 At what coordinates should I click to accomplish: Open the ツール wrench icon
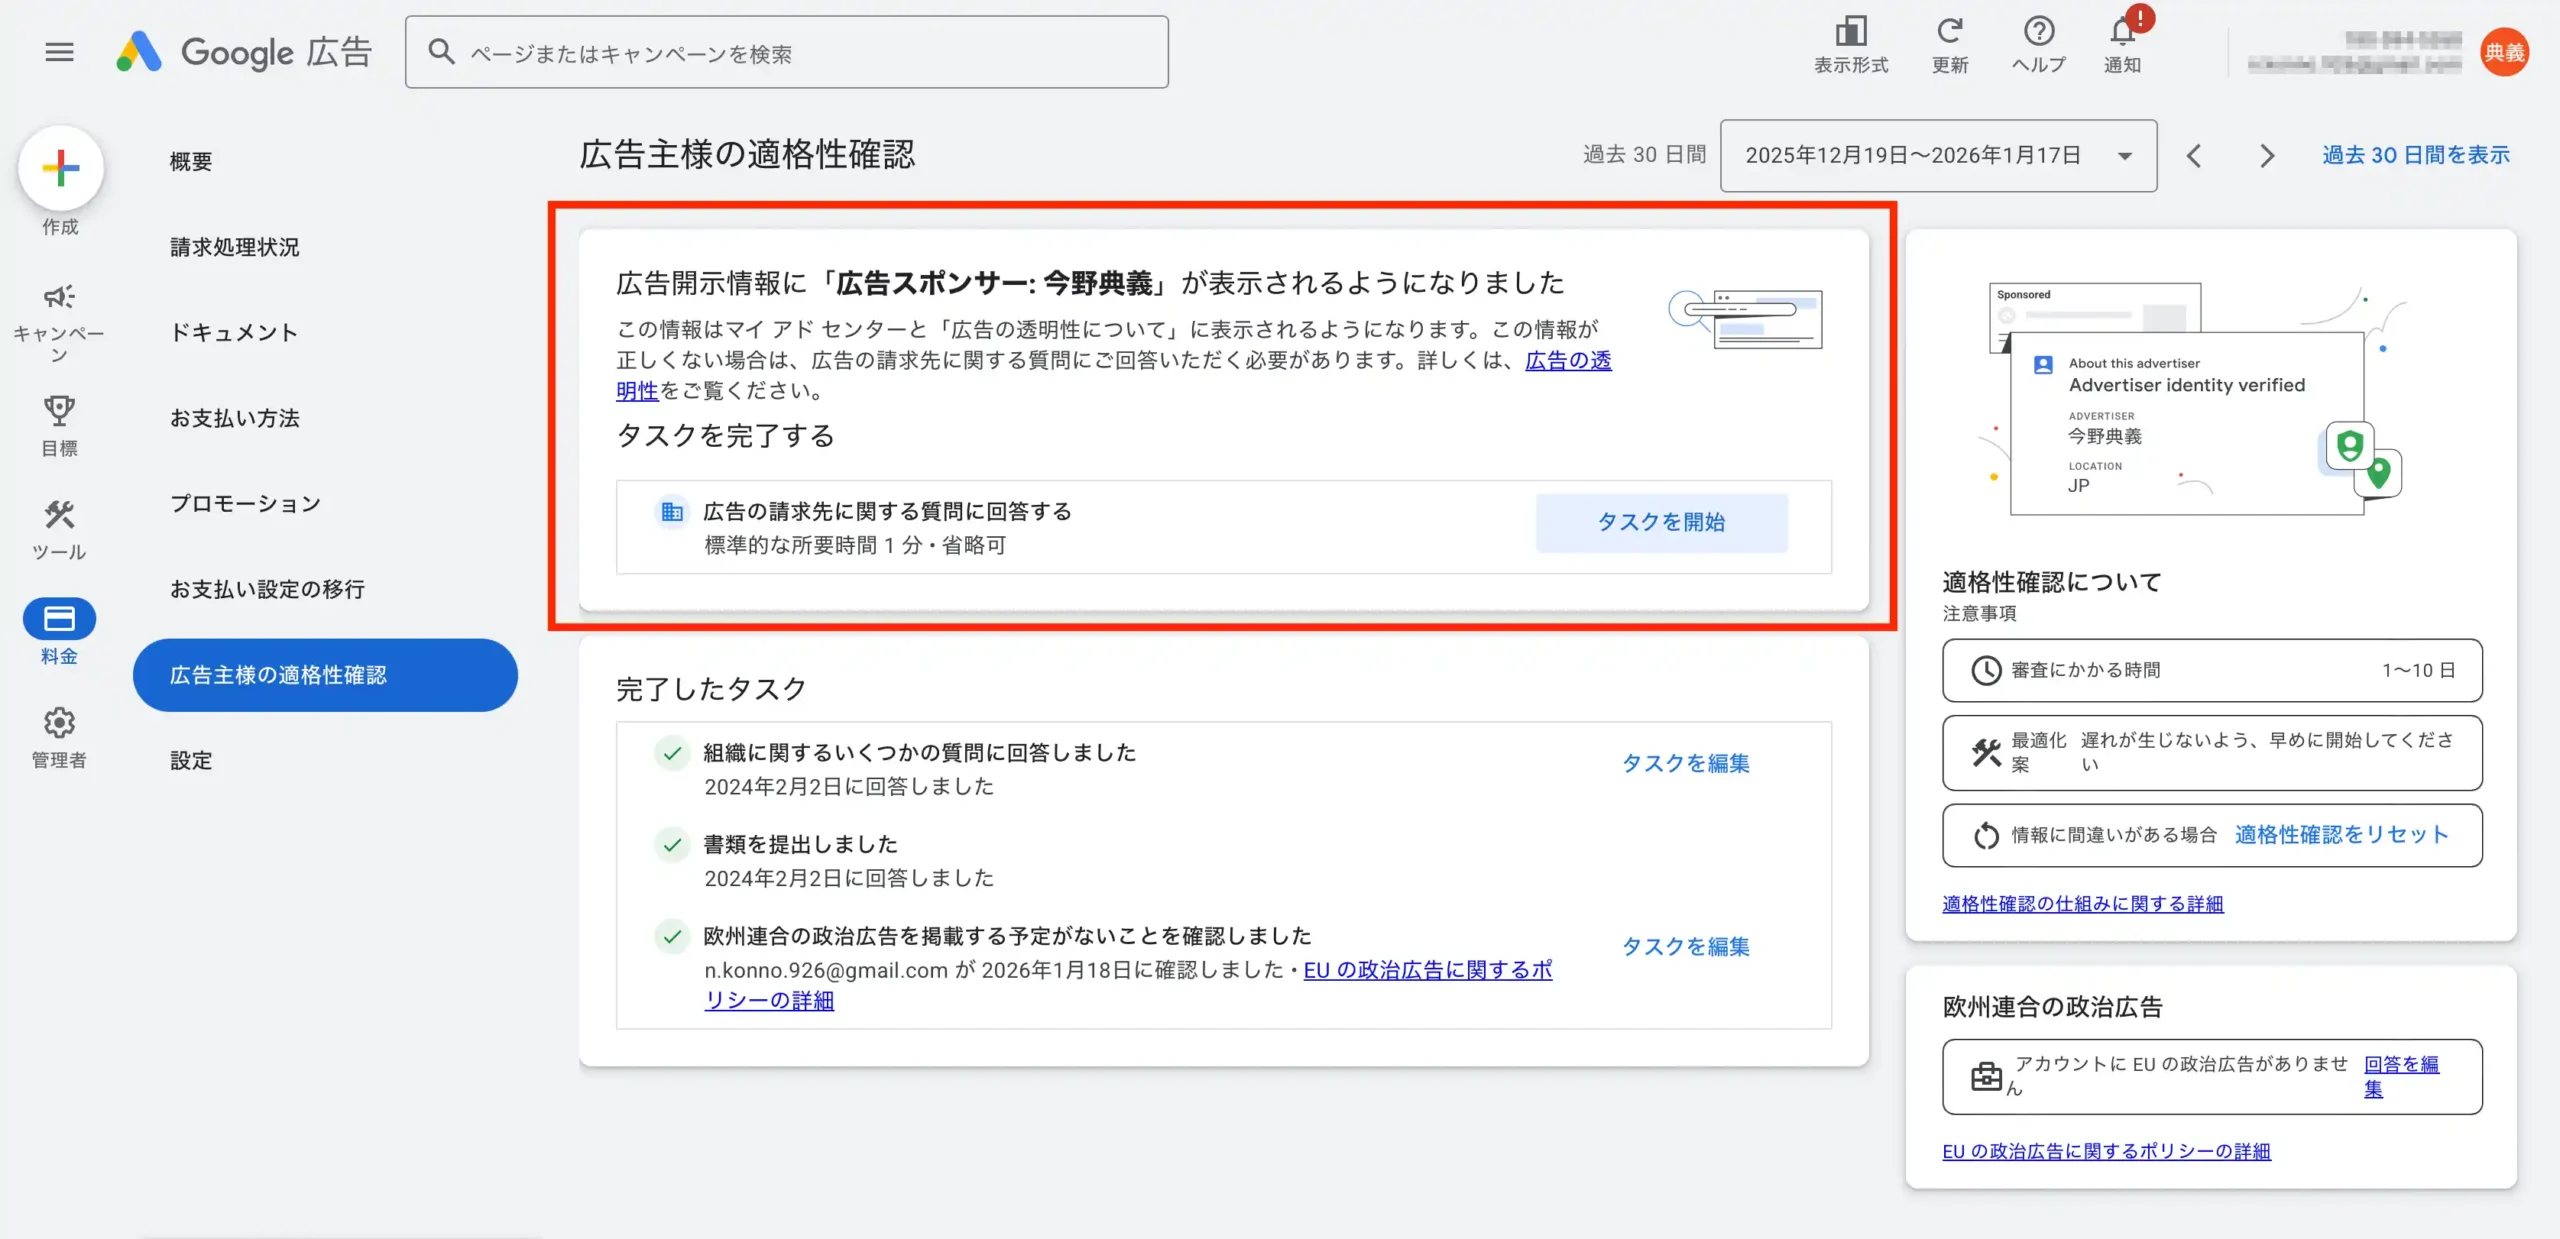click(59, 514)
